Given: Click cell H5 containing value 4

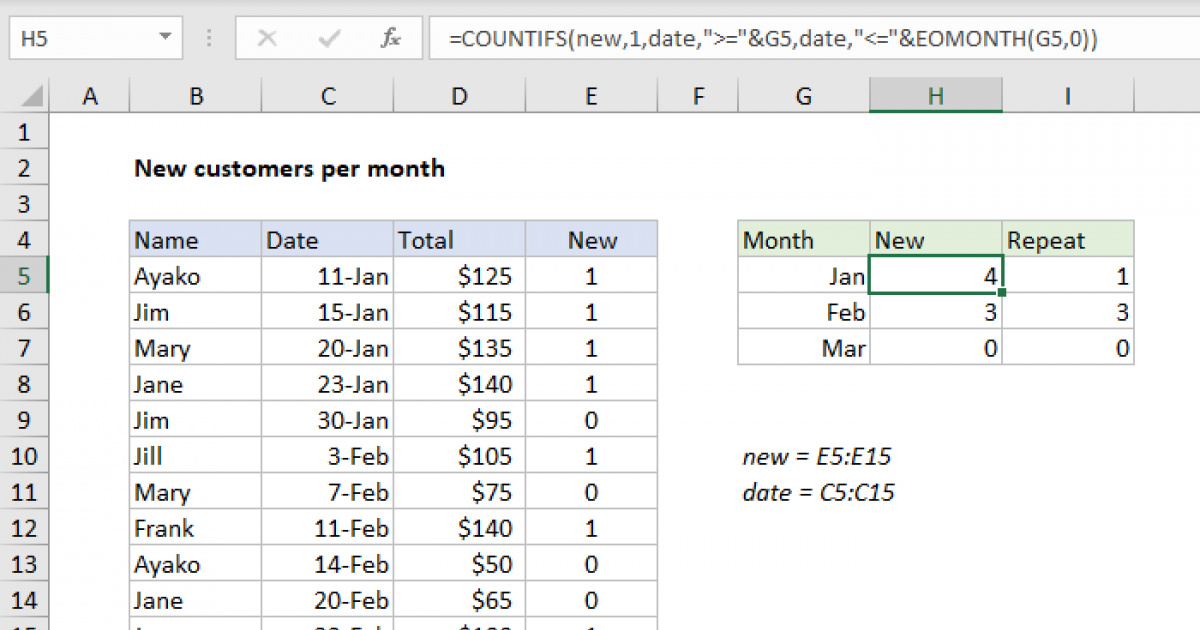Looking at the screenshot, I should click(935, 275).
